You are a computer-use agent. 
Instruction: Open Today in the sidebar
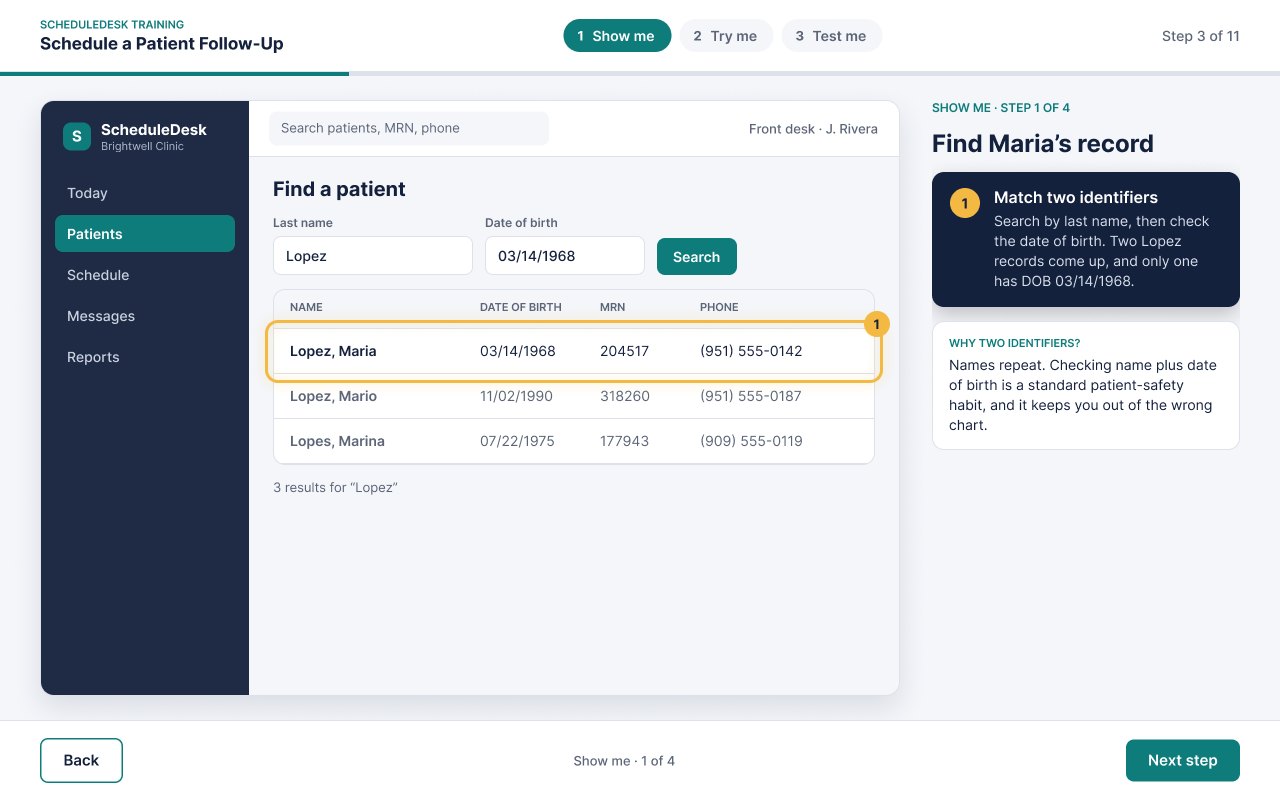click(145, 193)
